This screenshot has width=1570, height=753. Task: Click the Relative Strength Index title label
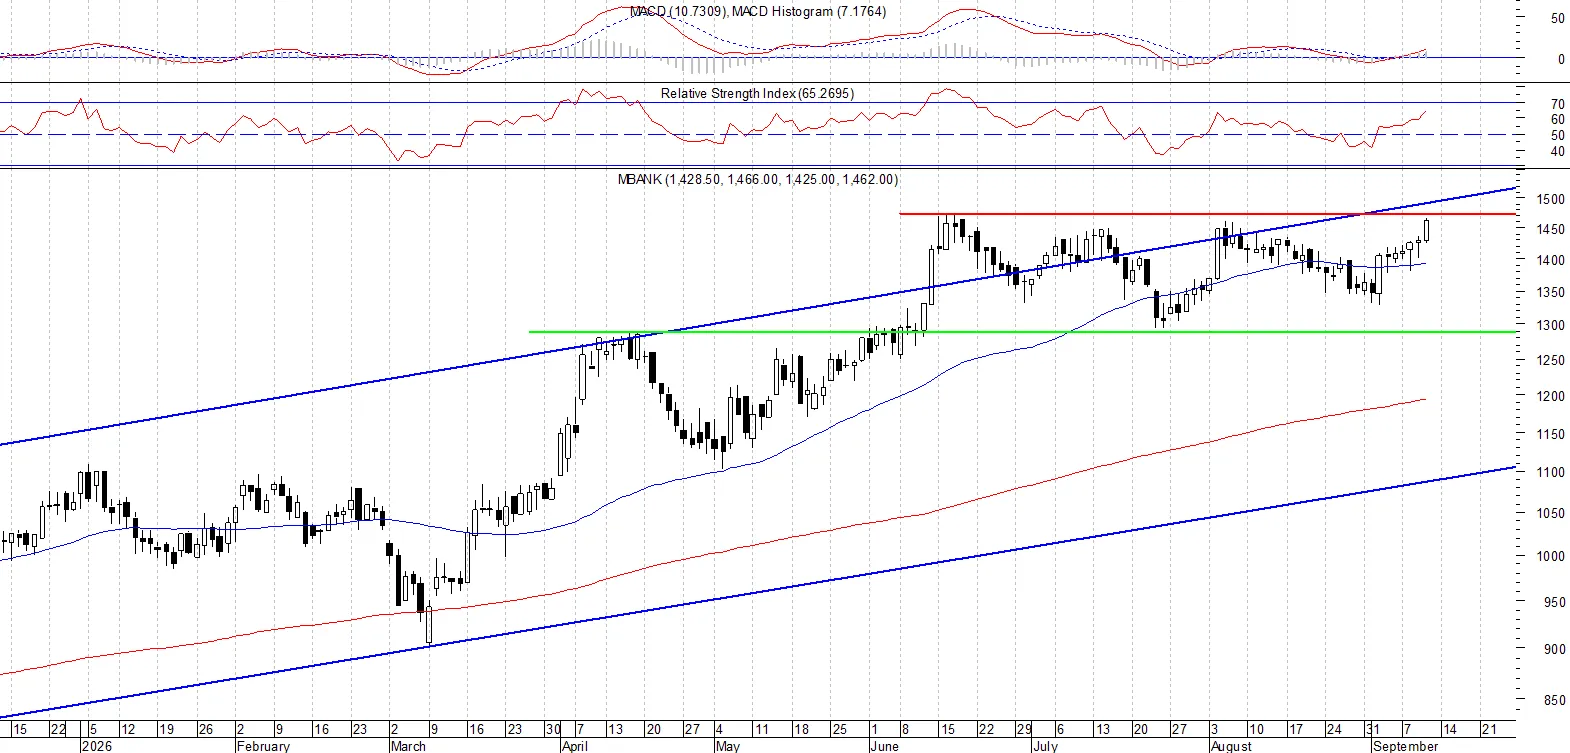point(757,93)
